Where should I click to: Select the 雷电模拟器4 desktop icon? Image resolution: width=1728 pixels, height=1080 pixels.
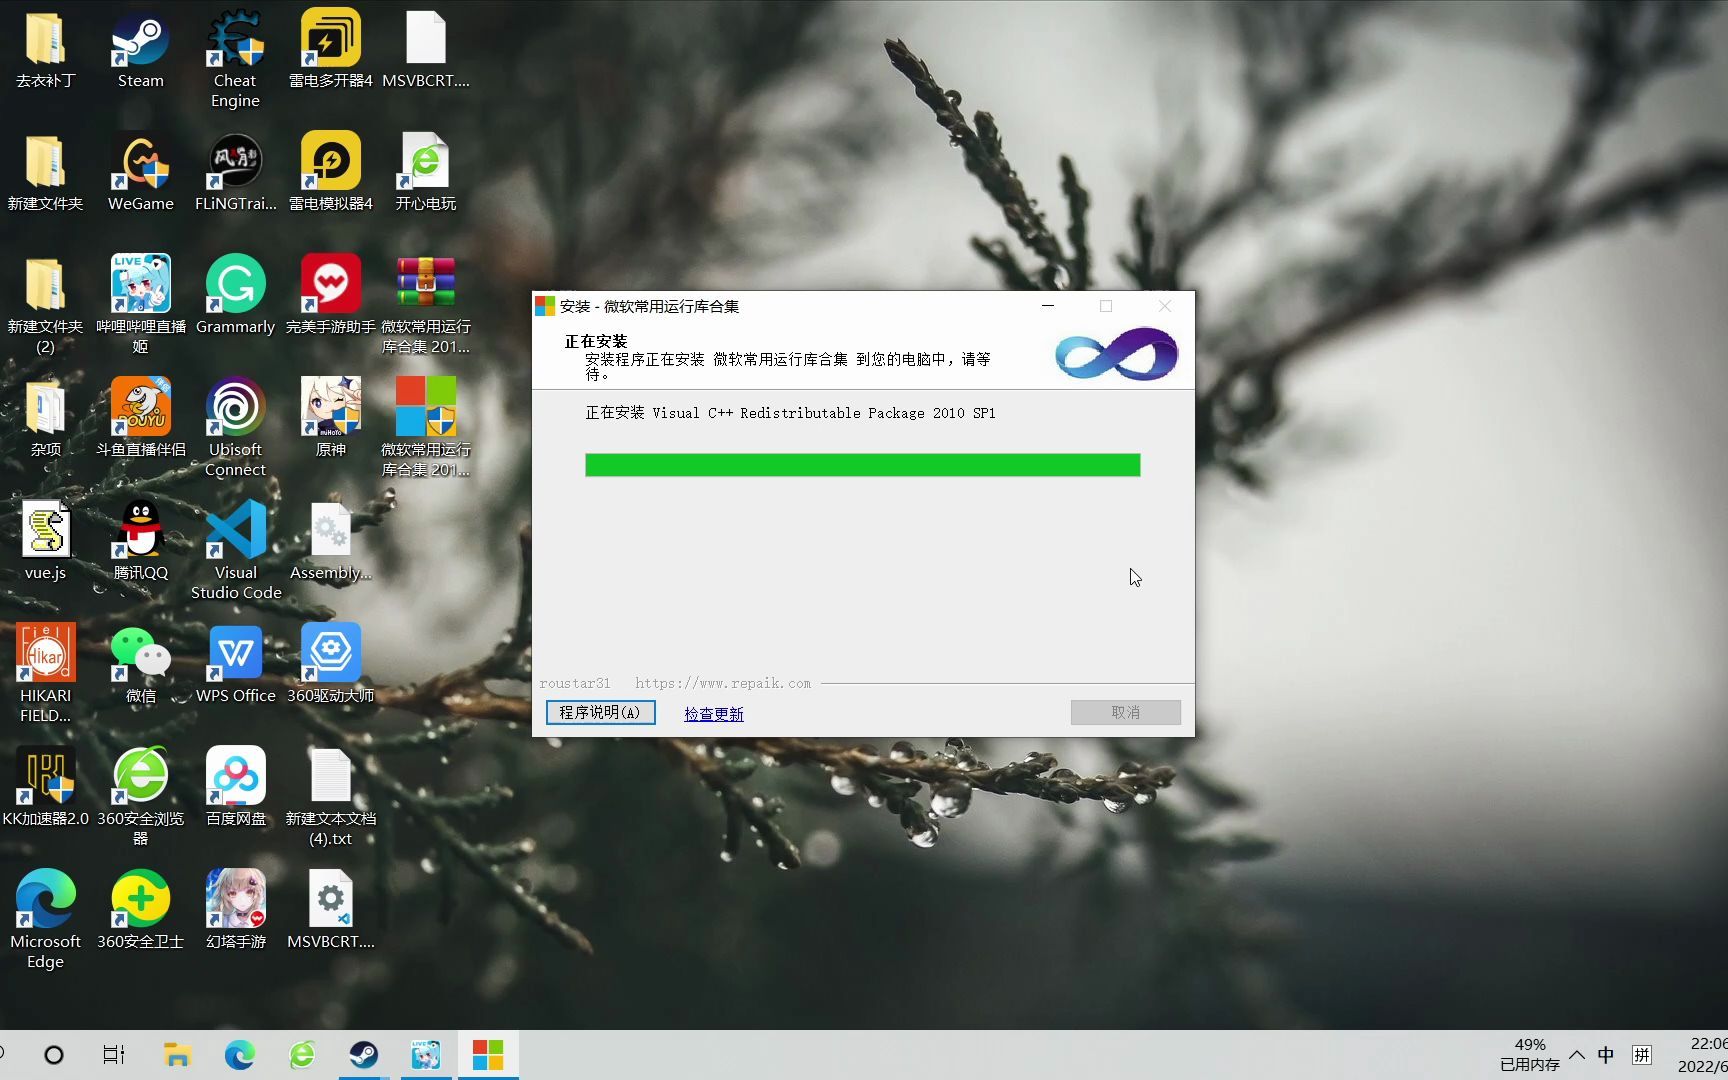click(x=330, y=173)
